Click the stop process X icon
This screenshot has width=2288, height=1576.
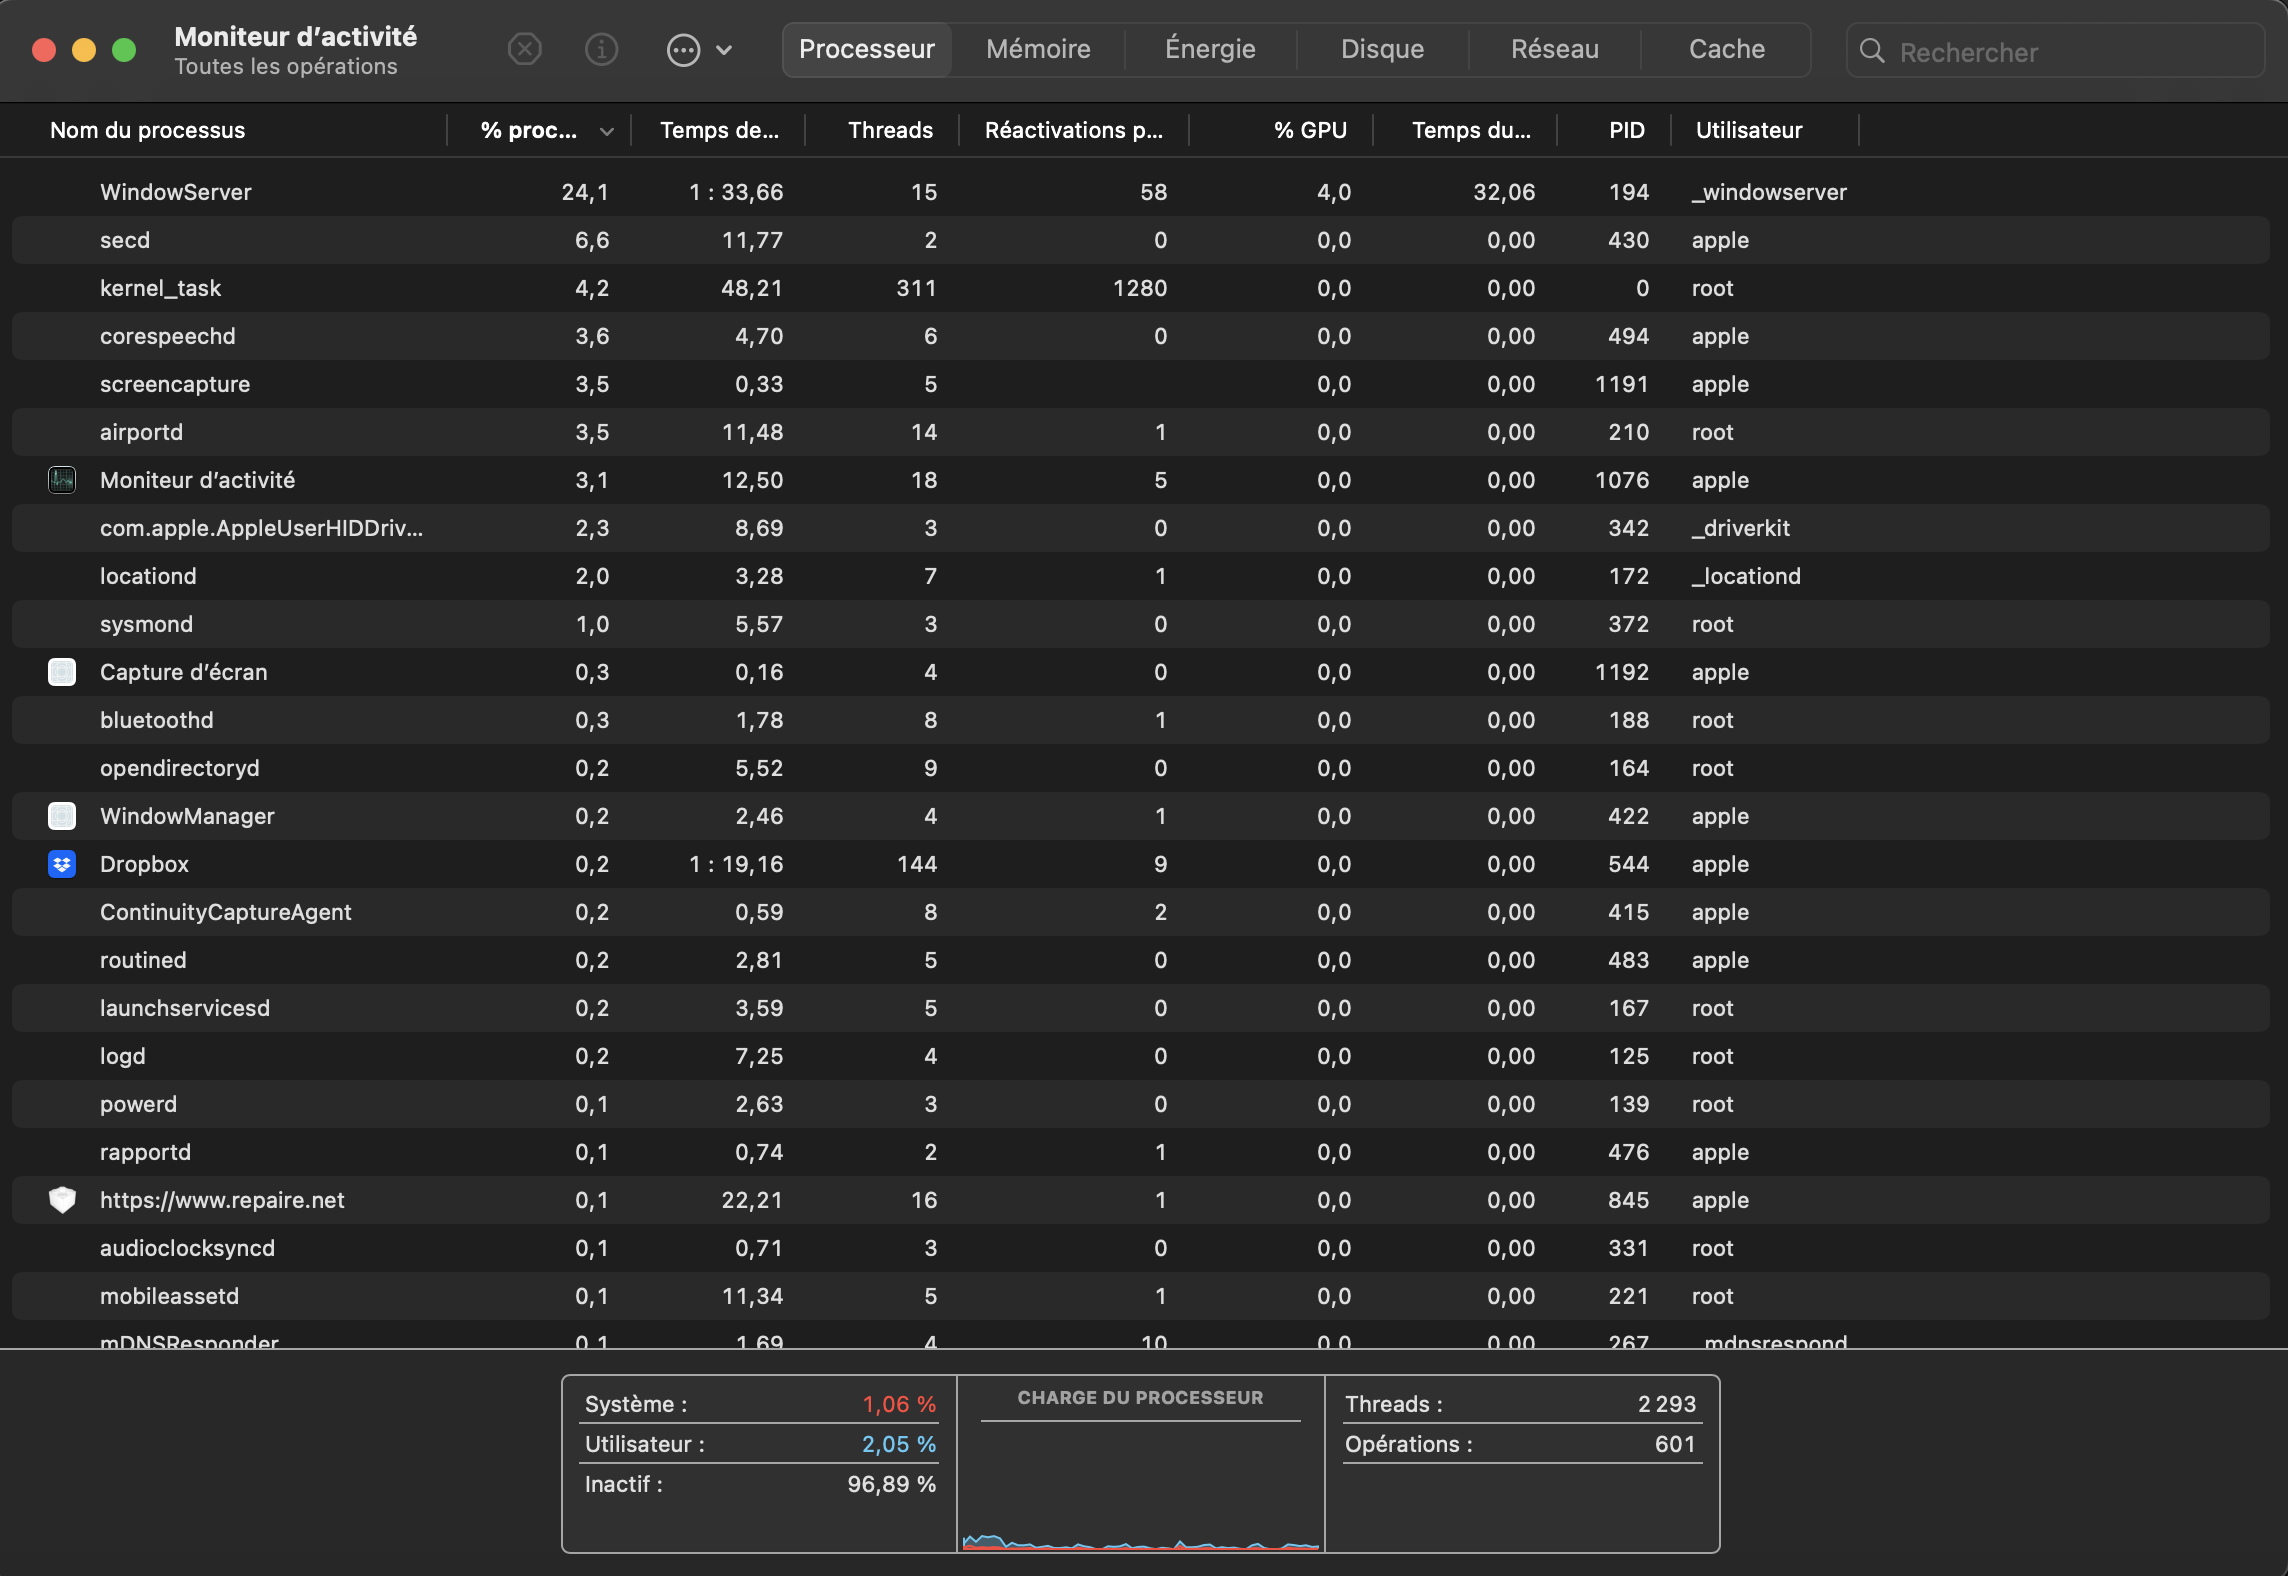[524, 49]
